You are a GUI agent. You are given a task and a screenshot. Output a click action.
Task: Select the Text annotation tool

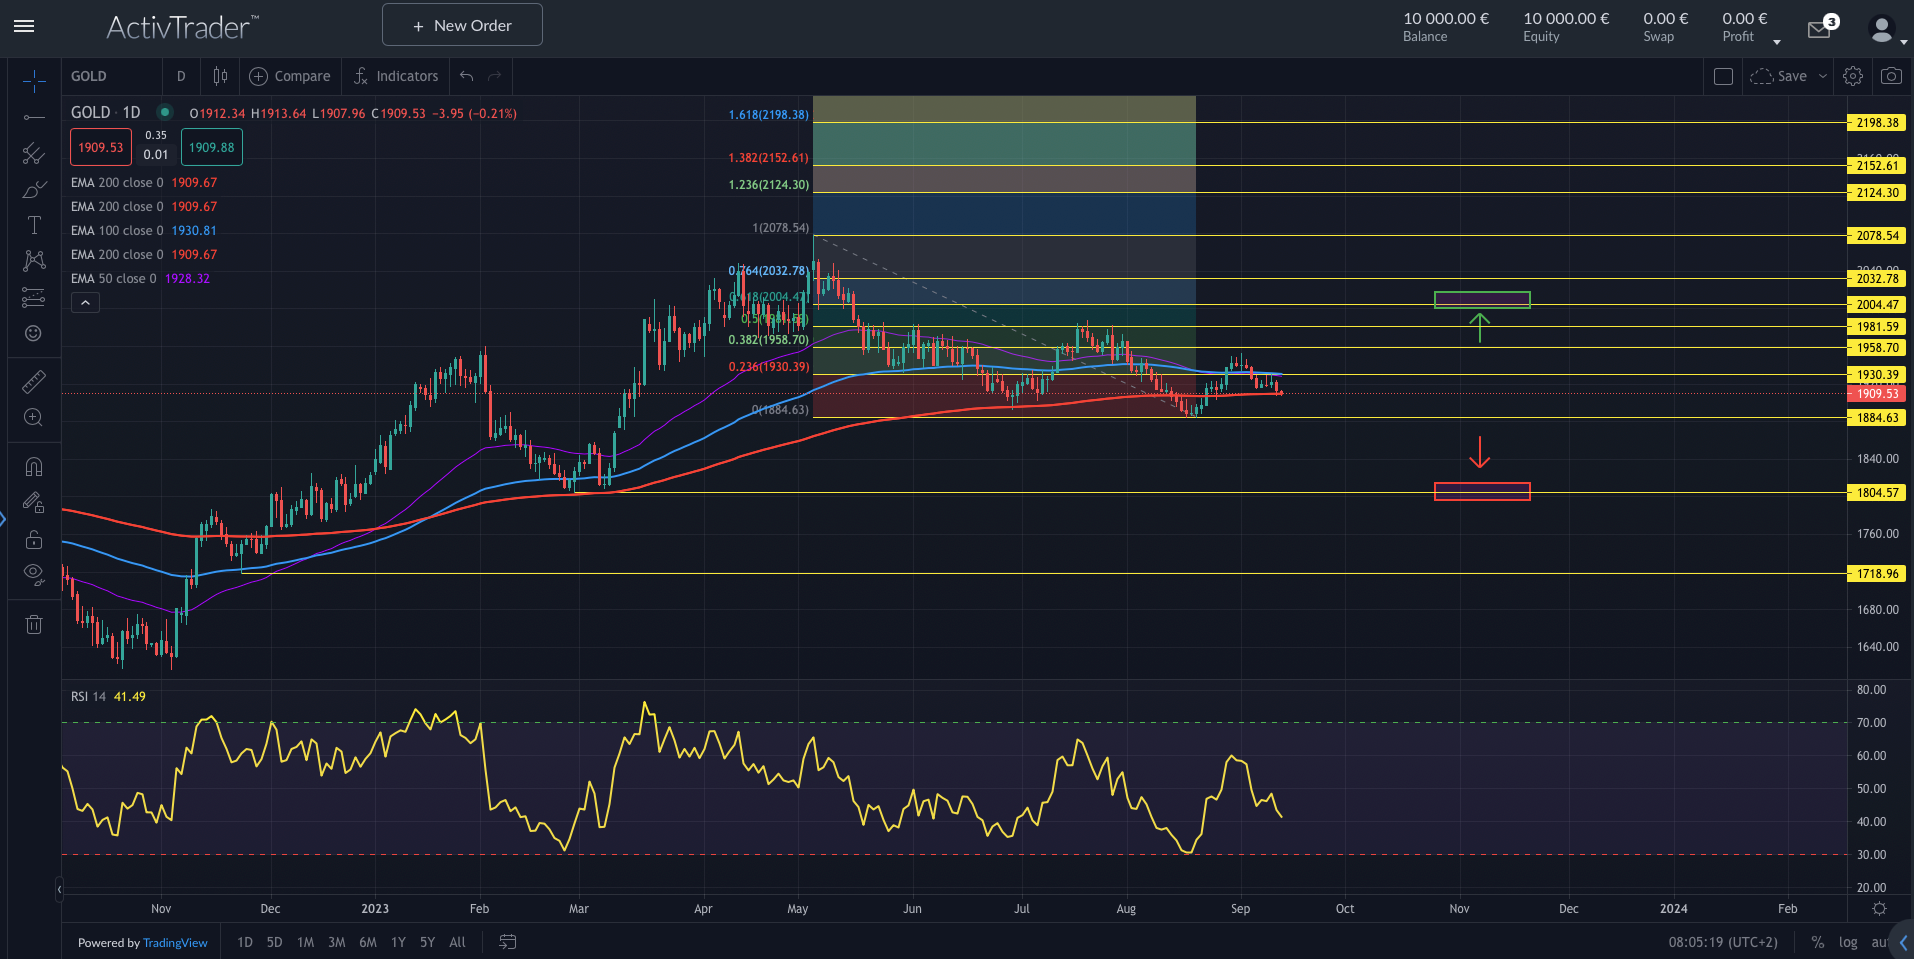33,225
